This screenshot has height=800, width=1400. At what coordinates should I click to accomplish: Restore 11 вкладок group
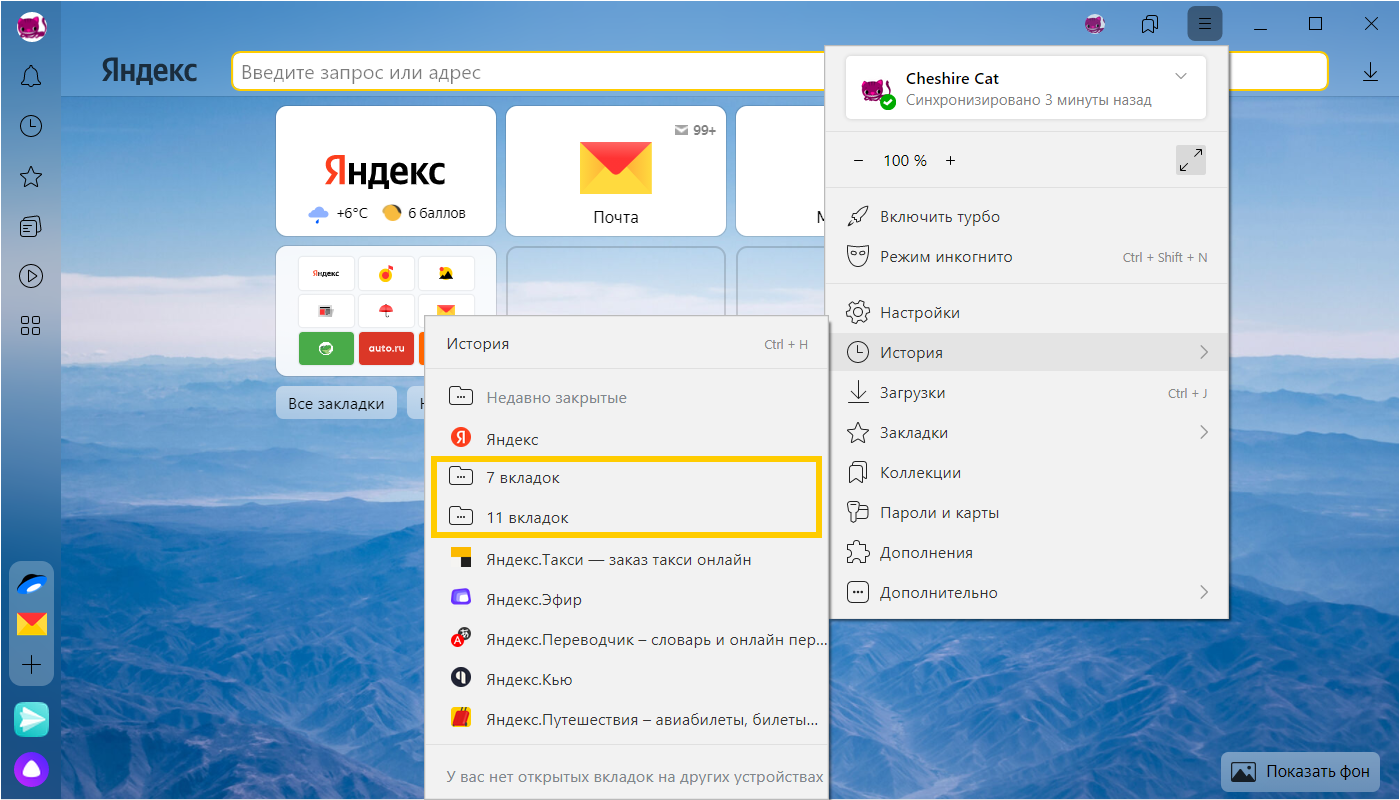pyautogui.click(x=627, y=518)
